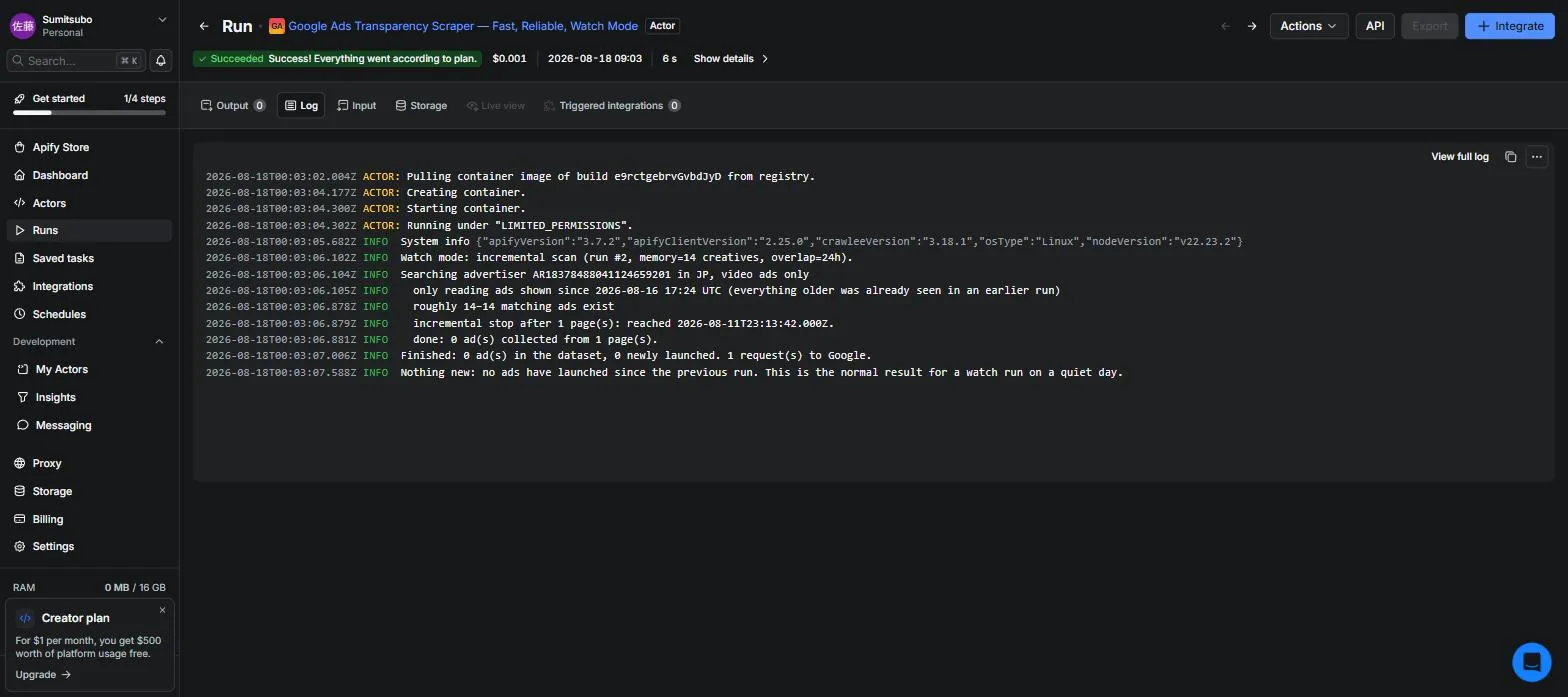
Task: Open Schedules in the sidebar
Action: (89, 314)
